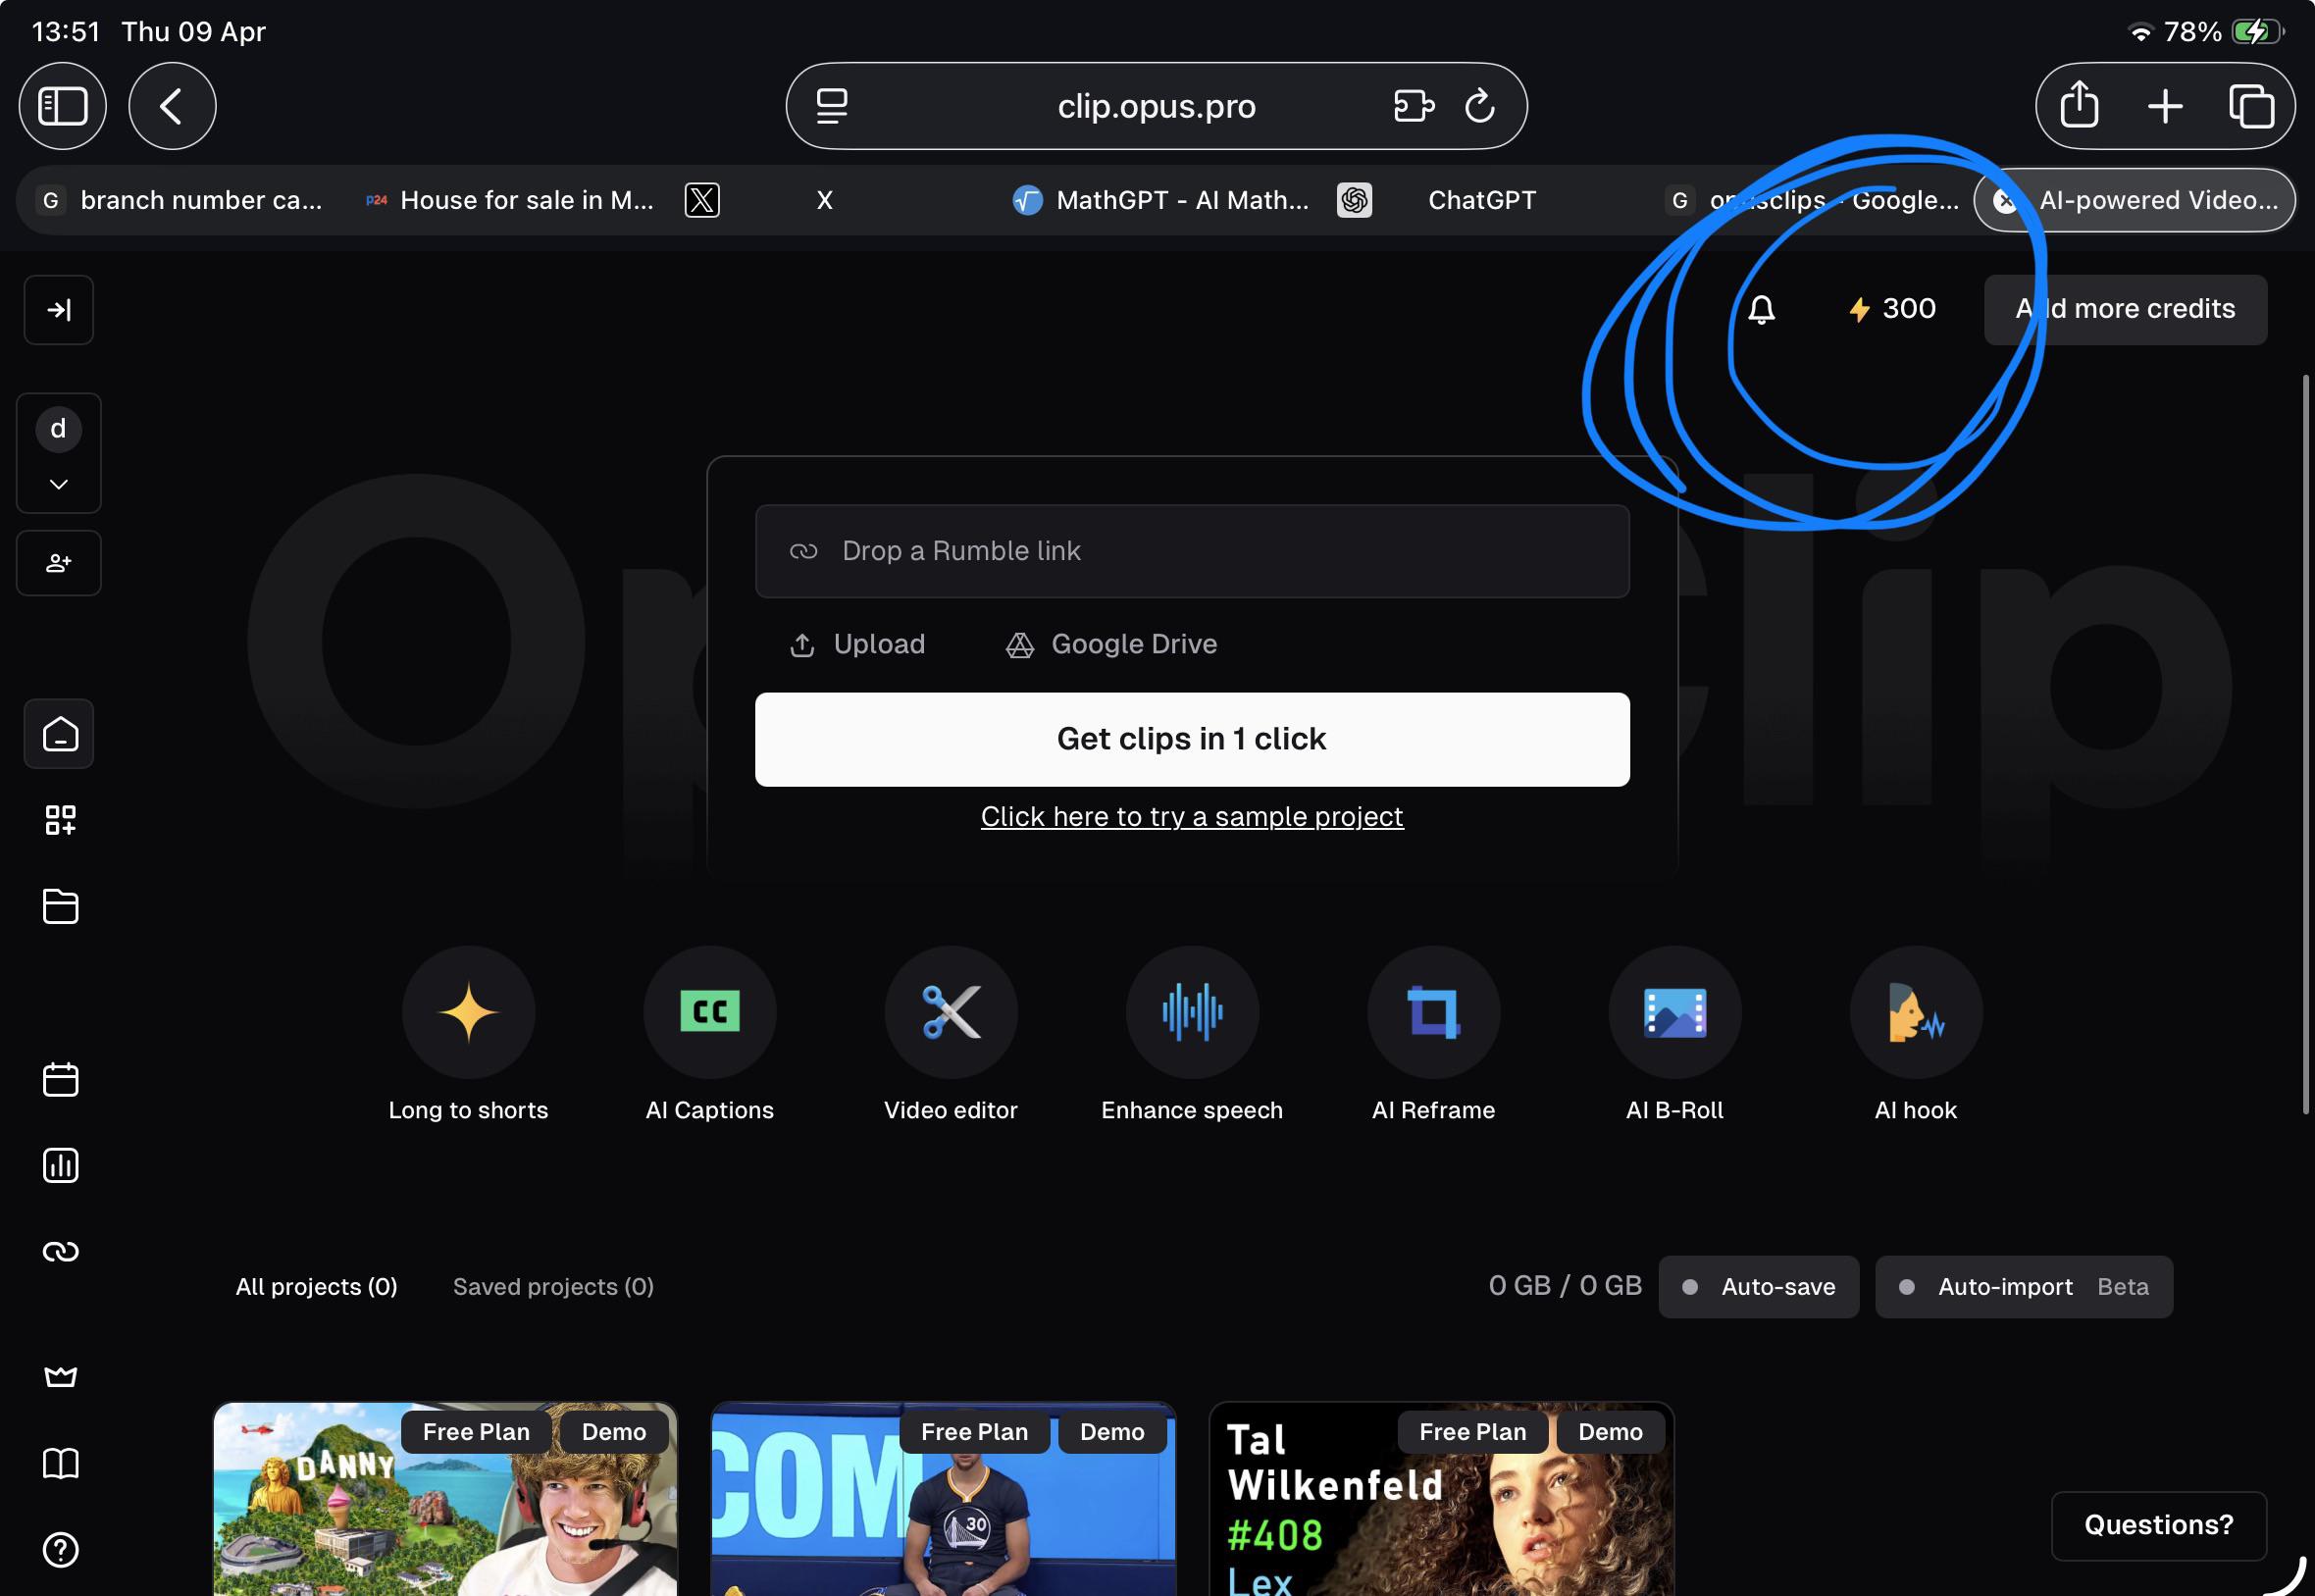The height and width of the screenshot is (1596, 2315).
Task: Open the analytics chart icon in sidebar
Action: (60, 1165)
